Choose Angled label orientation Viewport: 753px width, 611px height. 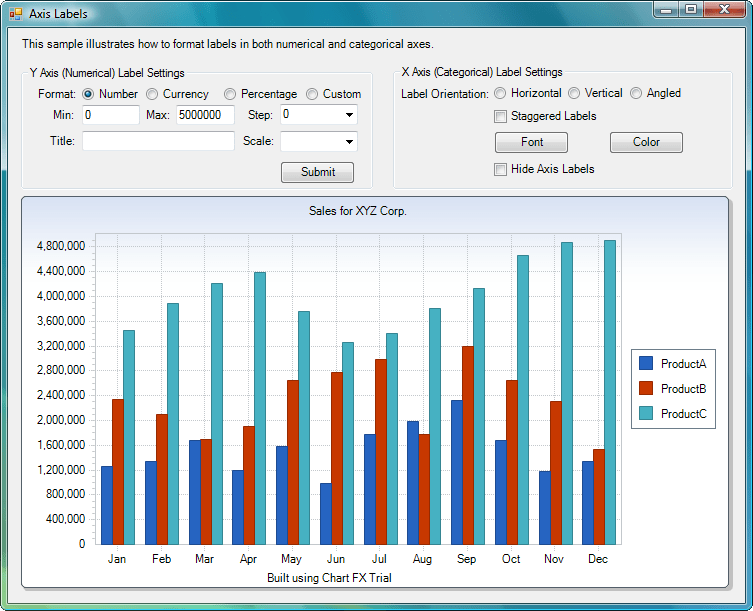[x=636, y=93]
